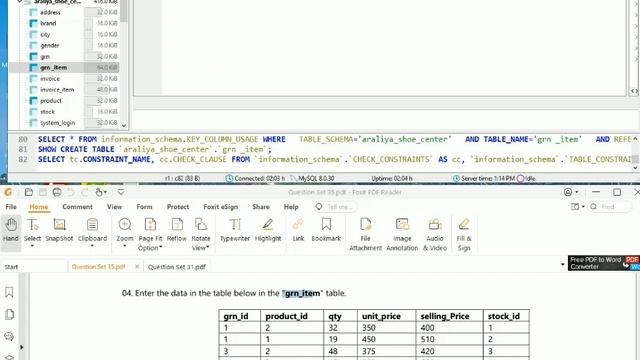This screenshot has width=640, height=360.
Task: Open the Comment ribbon tab
Action: point(78,207)
